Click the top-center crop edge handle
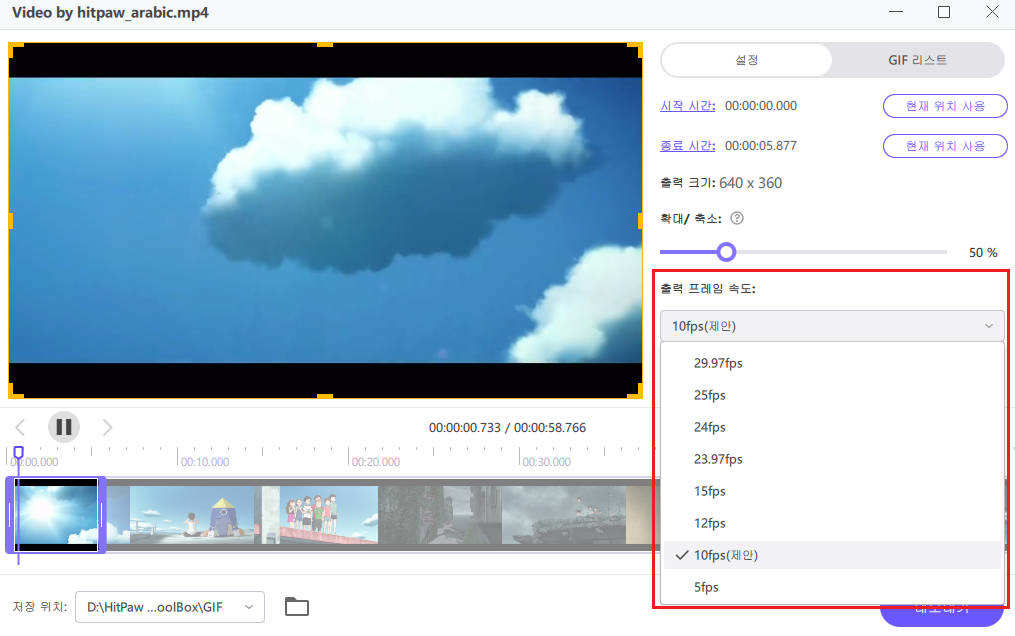 click(x=325, y=45)
